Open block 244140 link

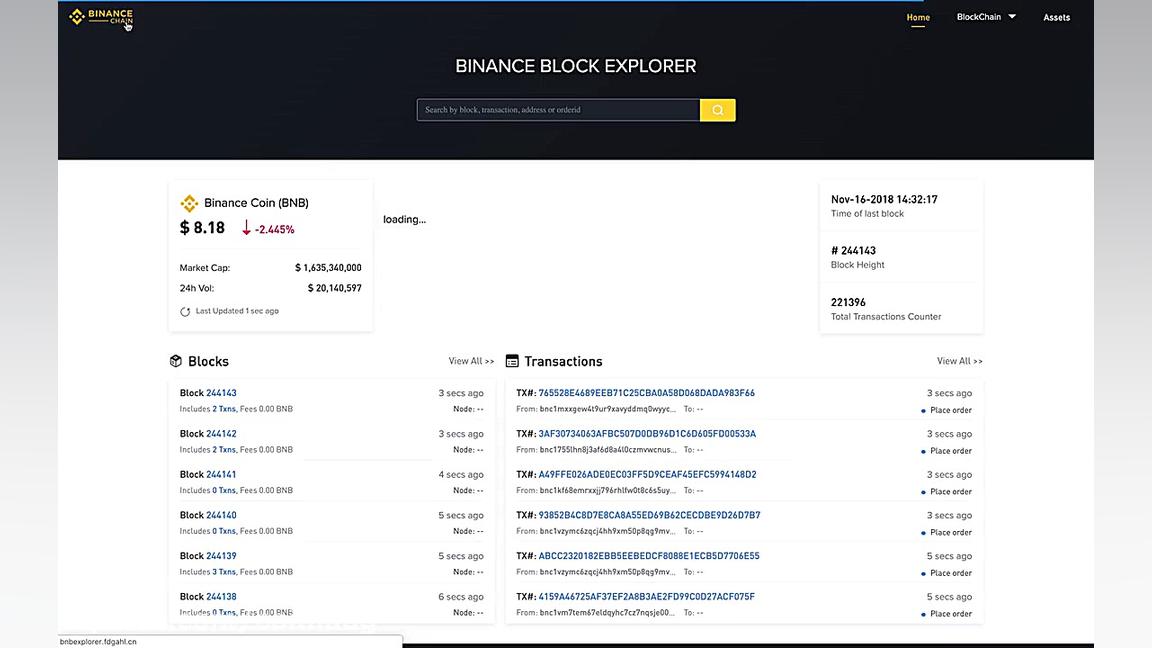click(x=221, y=515)
